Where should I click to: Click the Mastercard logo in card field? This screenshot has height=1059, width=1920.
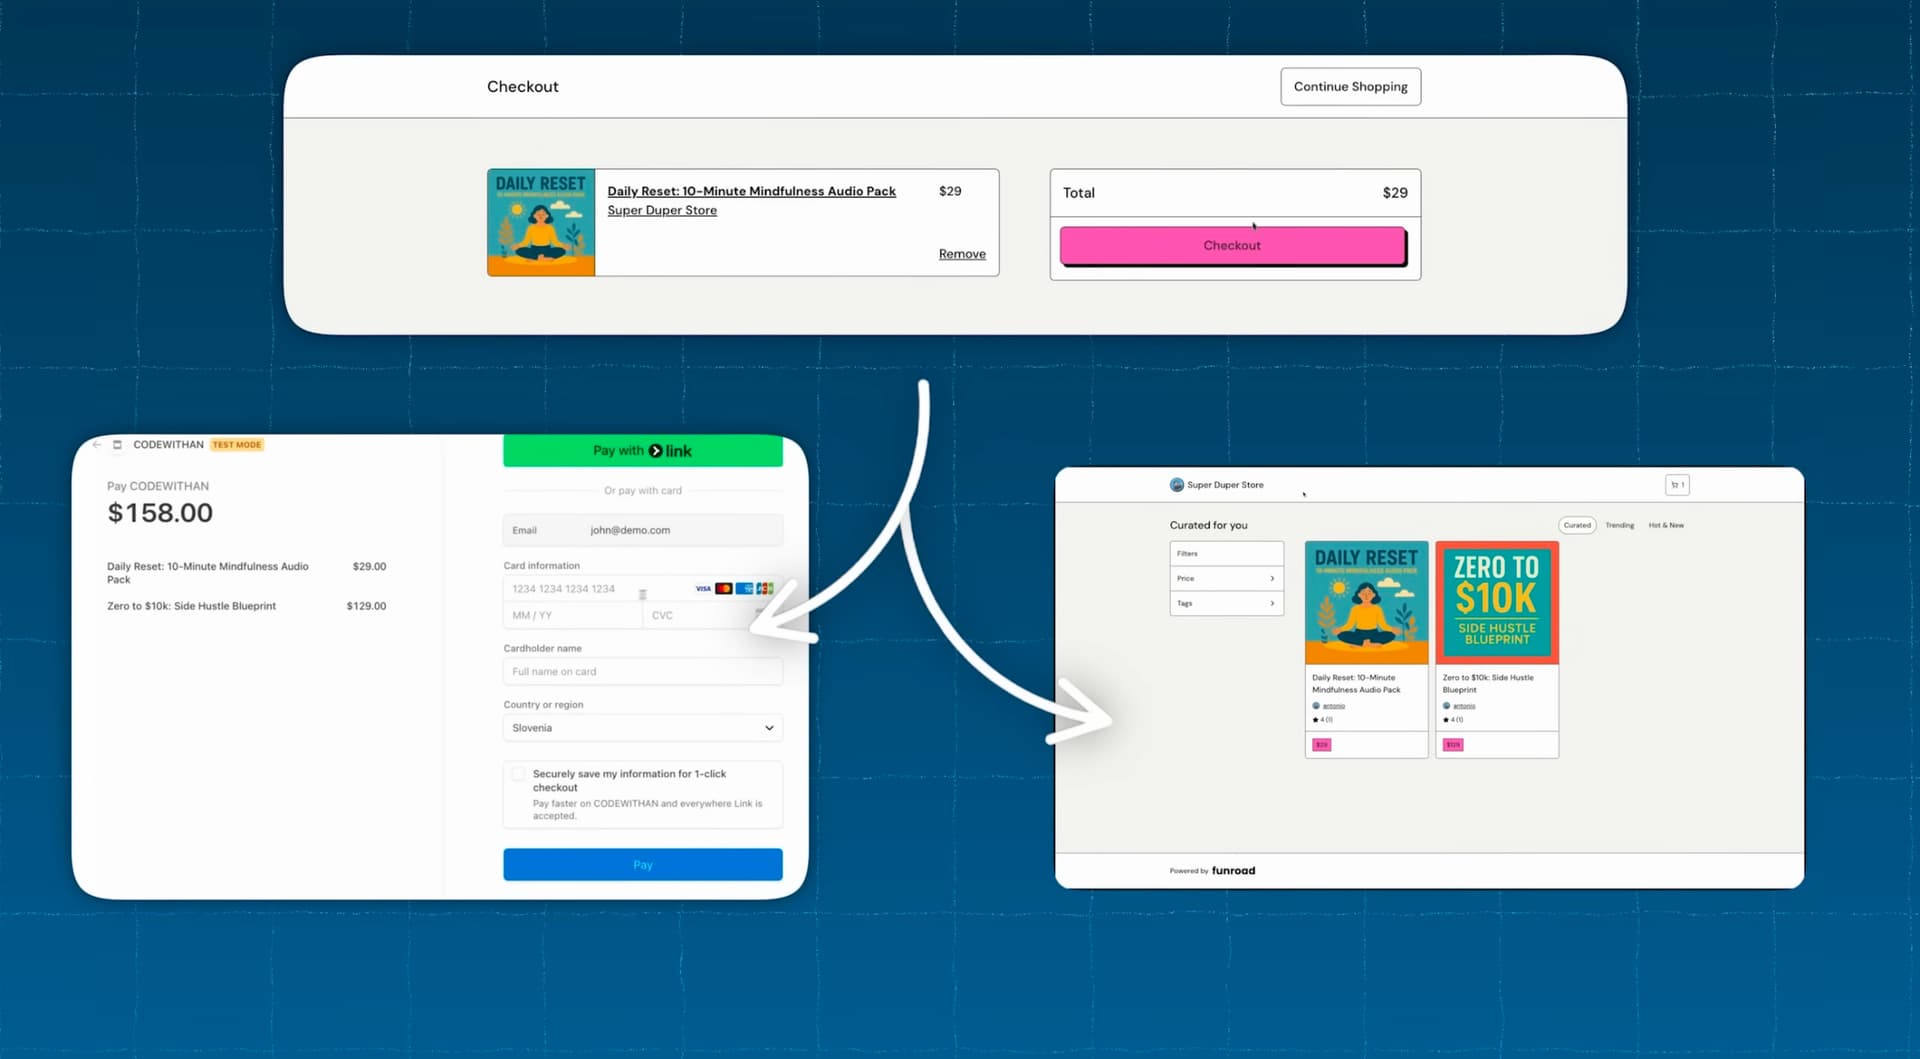click(x=724, y=589)
